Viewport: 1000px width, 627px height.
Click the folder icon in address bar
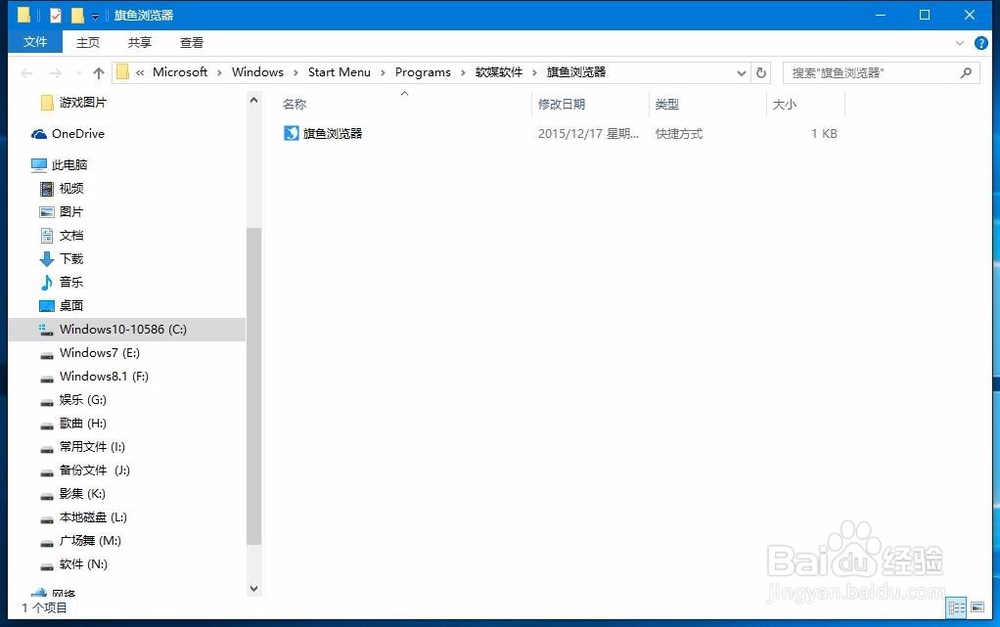[x=122, y=72]
